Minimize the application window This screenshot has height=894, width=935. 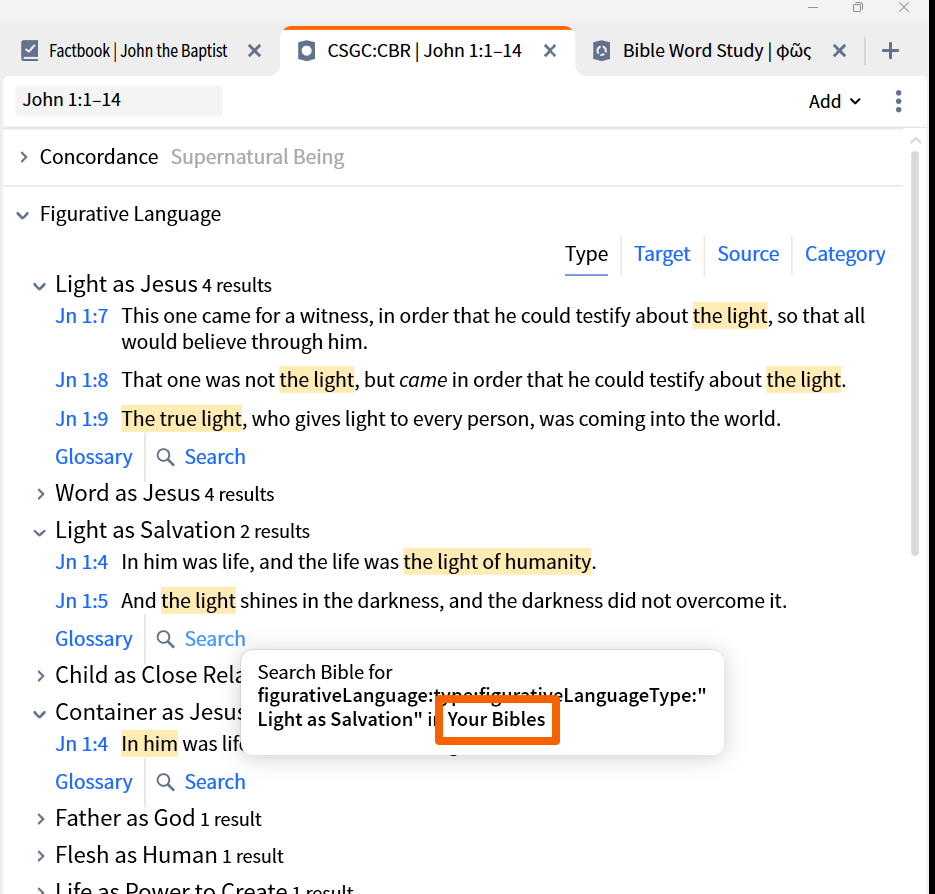pyautogui.click(x=813, y=8)
